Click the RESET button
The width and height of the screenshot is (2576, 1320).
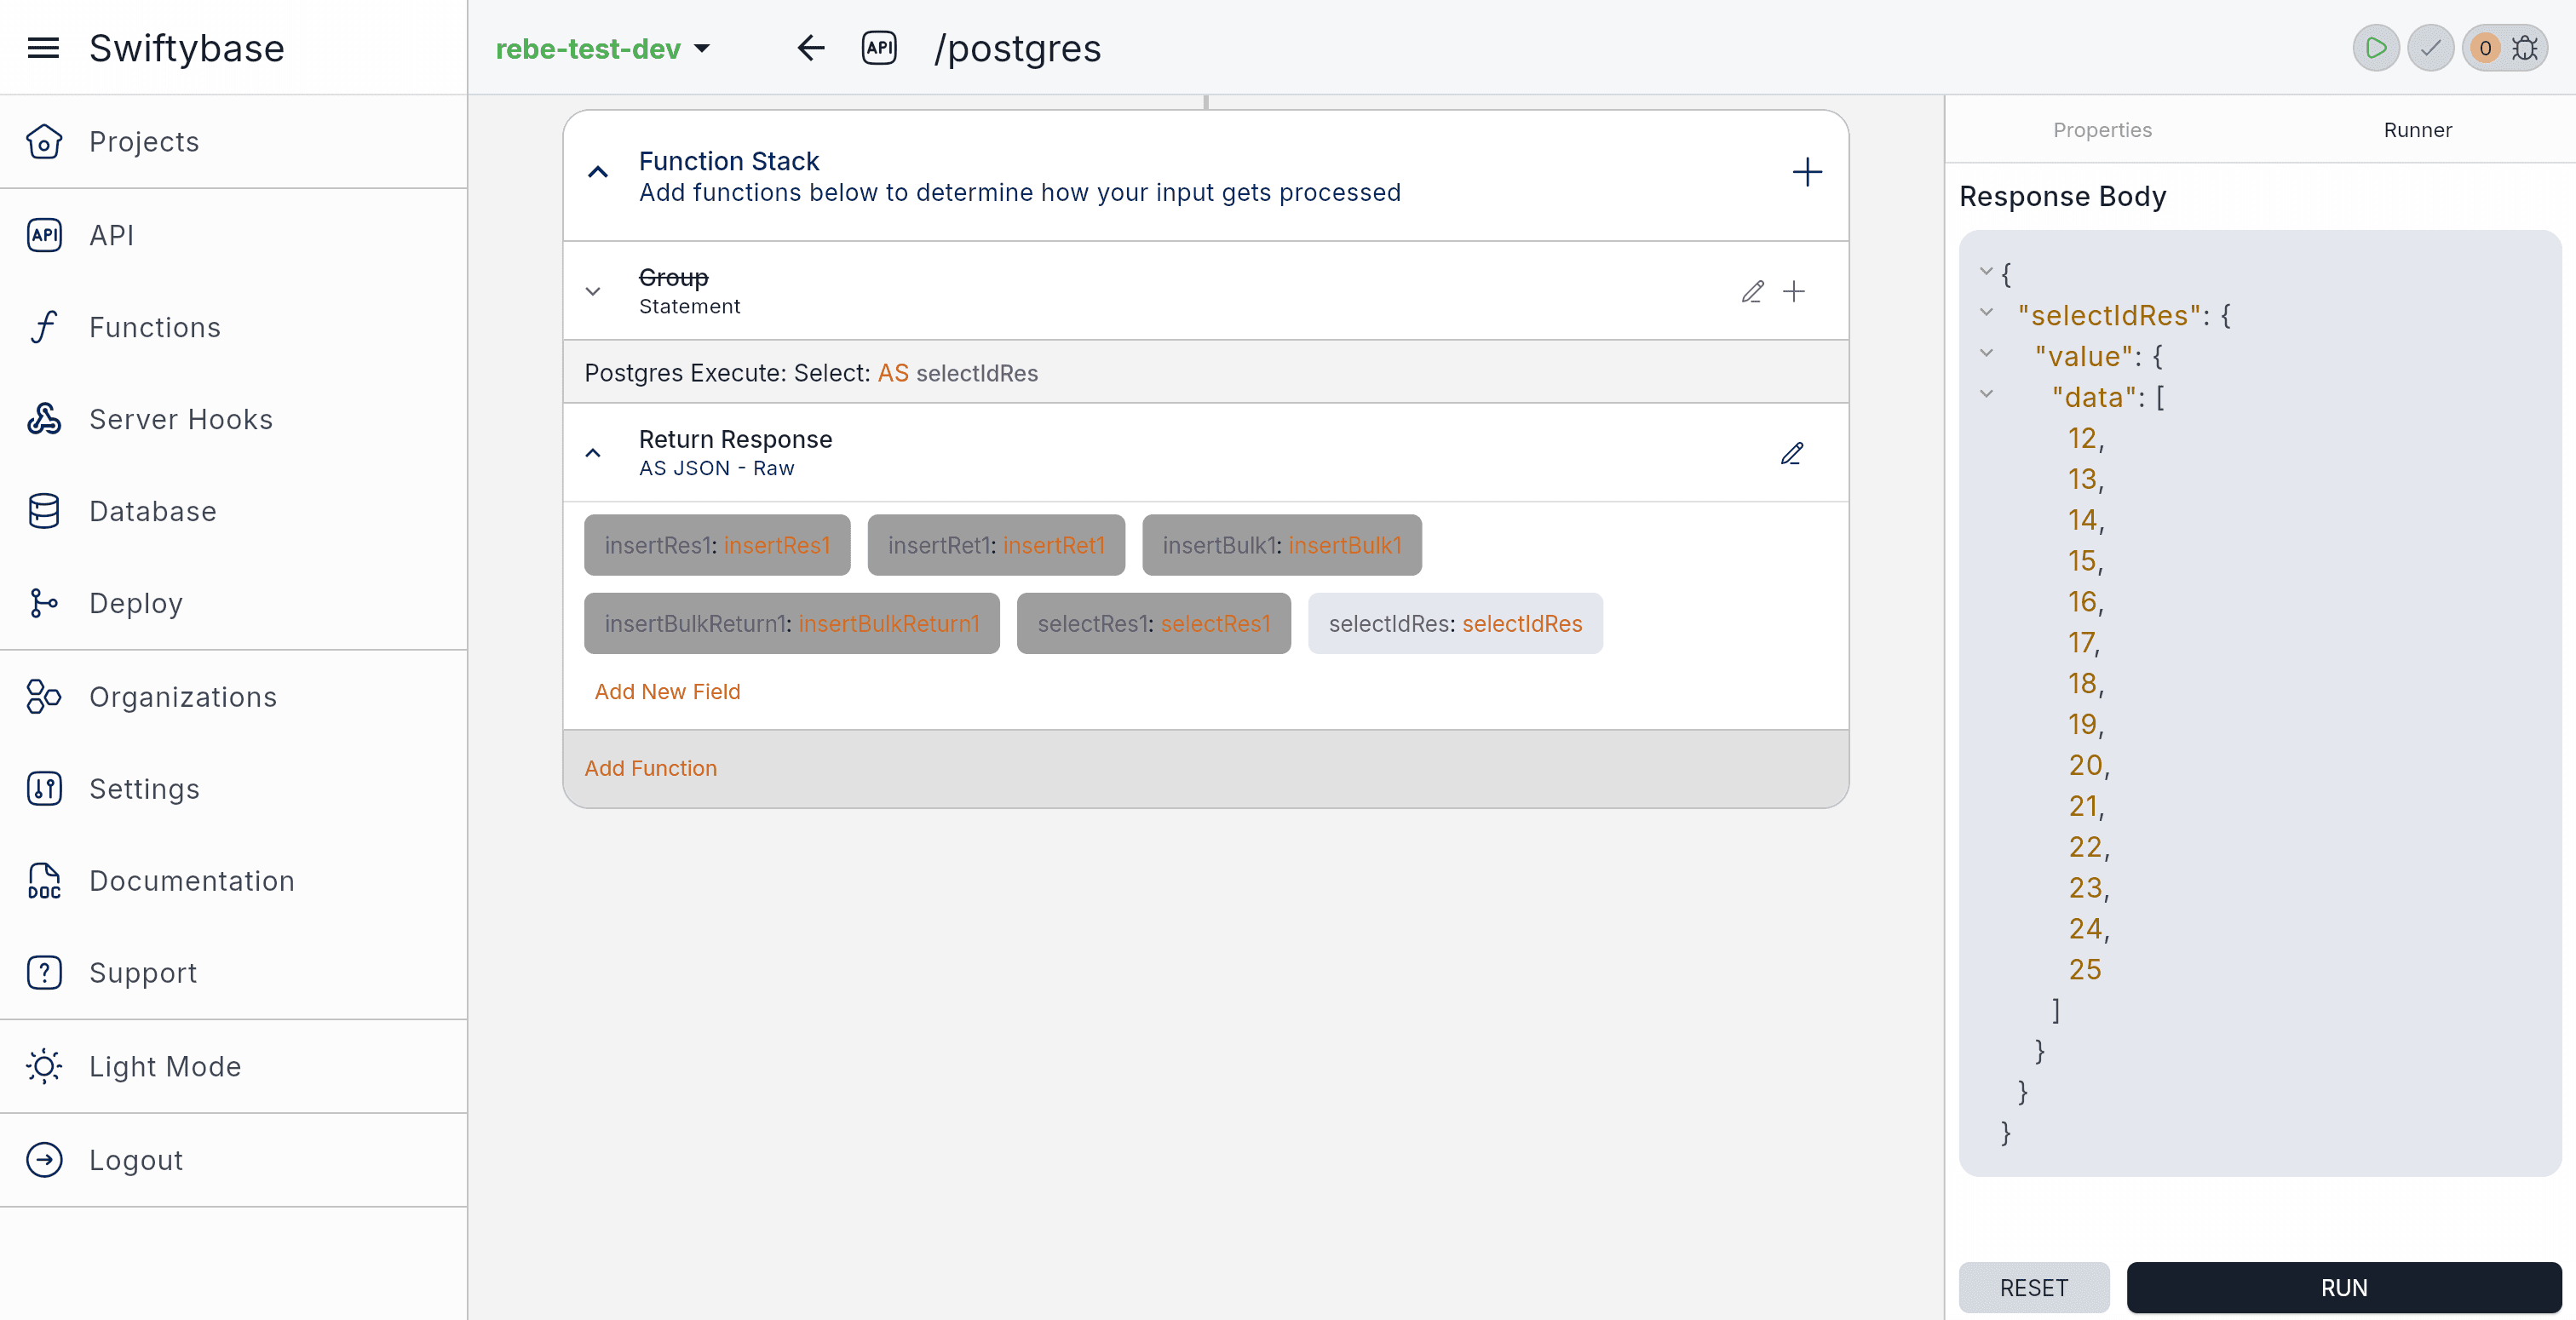[x=2034, y=1288]
